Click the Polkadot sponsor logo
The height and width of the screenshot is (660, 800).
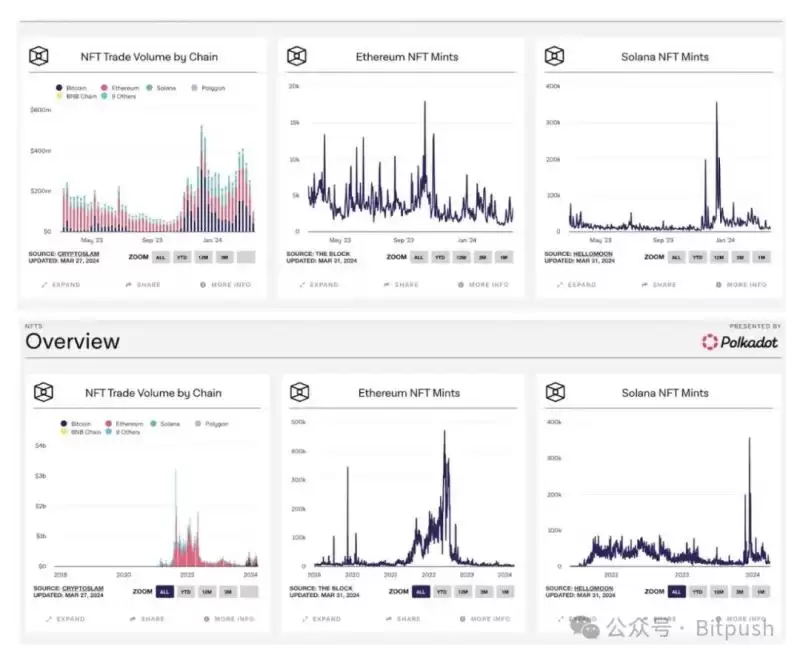click(739, 342)
